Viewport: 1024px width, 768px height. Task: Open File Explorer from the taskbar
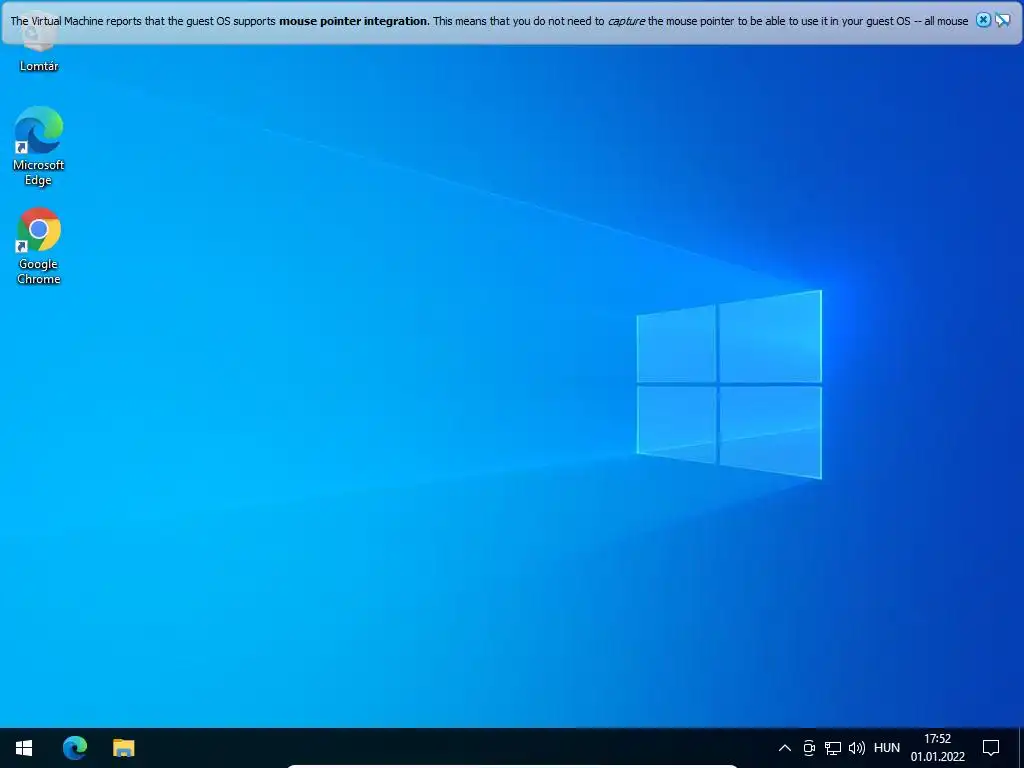point(123,747)
